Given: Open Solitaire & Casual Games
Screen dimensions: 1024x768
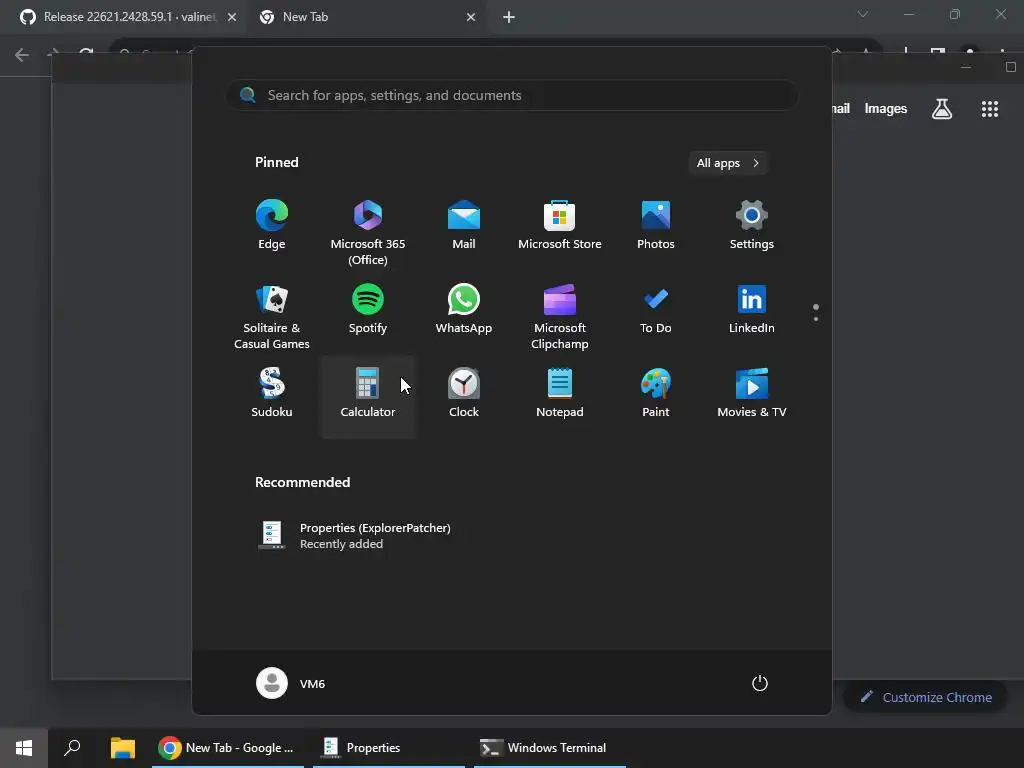Looking at the screenshot, I should (x=272, y=317).
